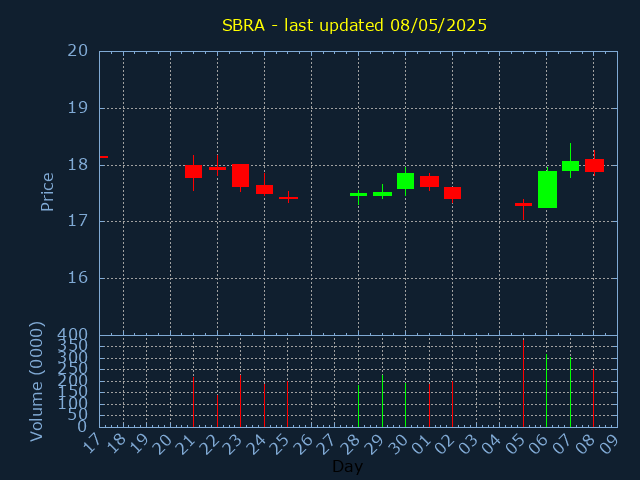The width and height of the screenshot is (640, 480).
Task: Click the red volume bar for day 01
Action: coord(429,405)
